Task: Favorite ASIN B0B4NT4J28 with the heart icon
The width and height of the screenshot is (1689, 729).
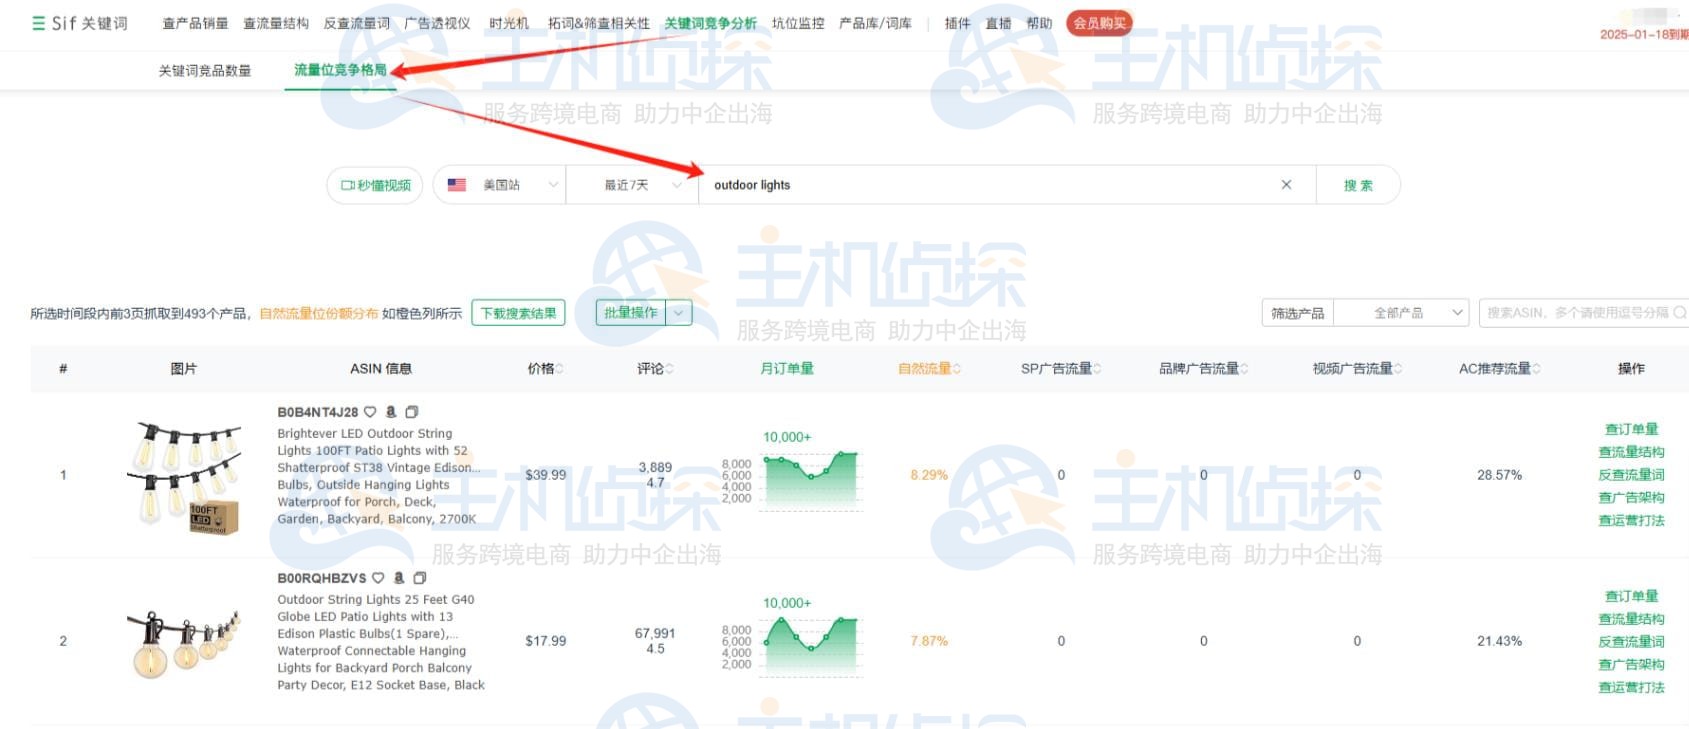Action: [x=370, y=412]
